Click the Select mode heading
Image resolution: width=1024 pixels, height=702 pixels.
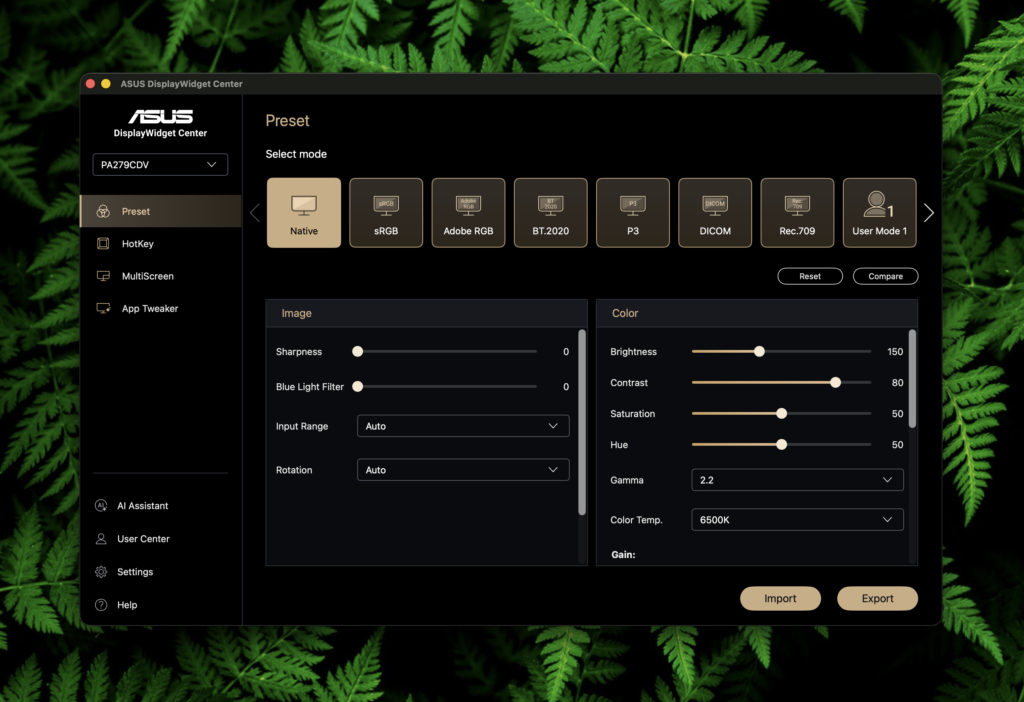click(x=296, y=154)
